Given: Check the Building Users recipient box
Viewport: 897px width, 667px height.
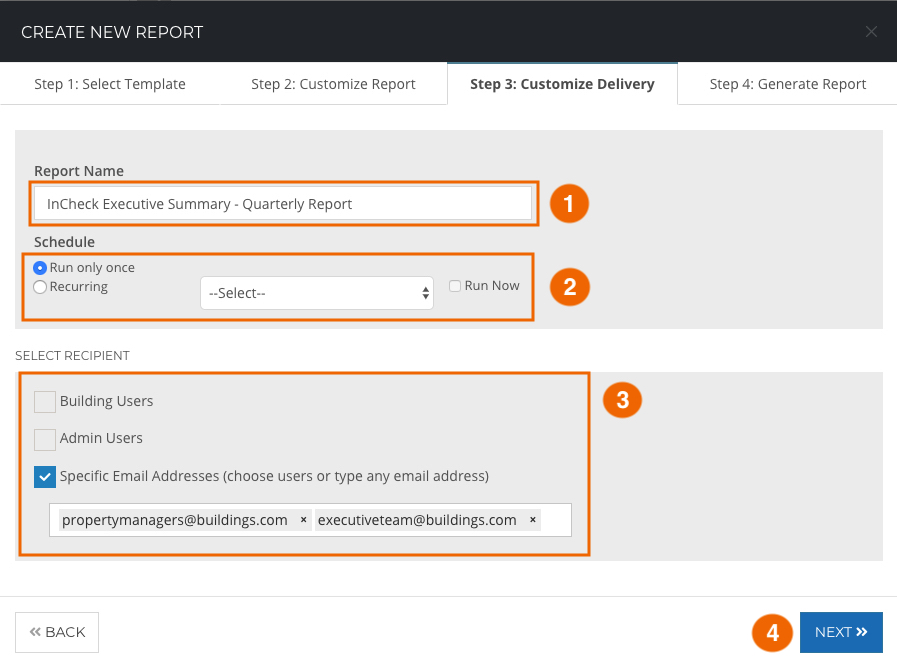Looking at the screenshot, I should click(x=45, y=402).
